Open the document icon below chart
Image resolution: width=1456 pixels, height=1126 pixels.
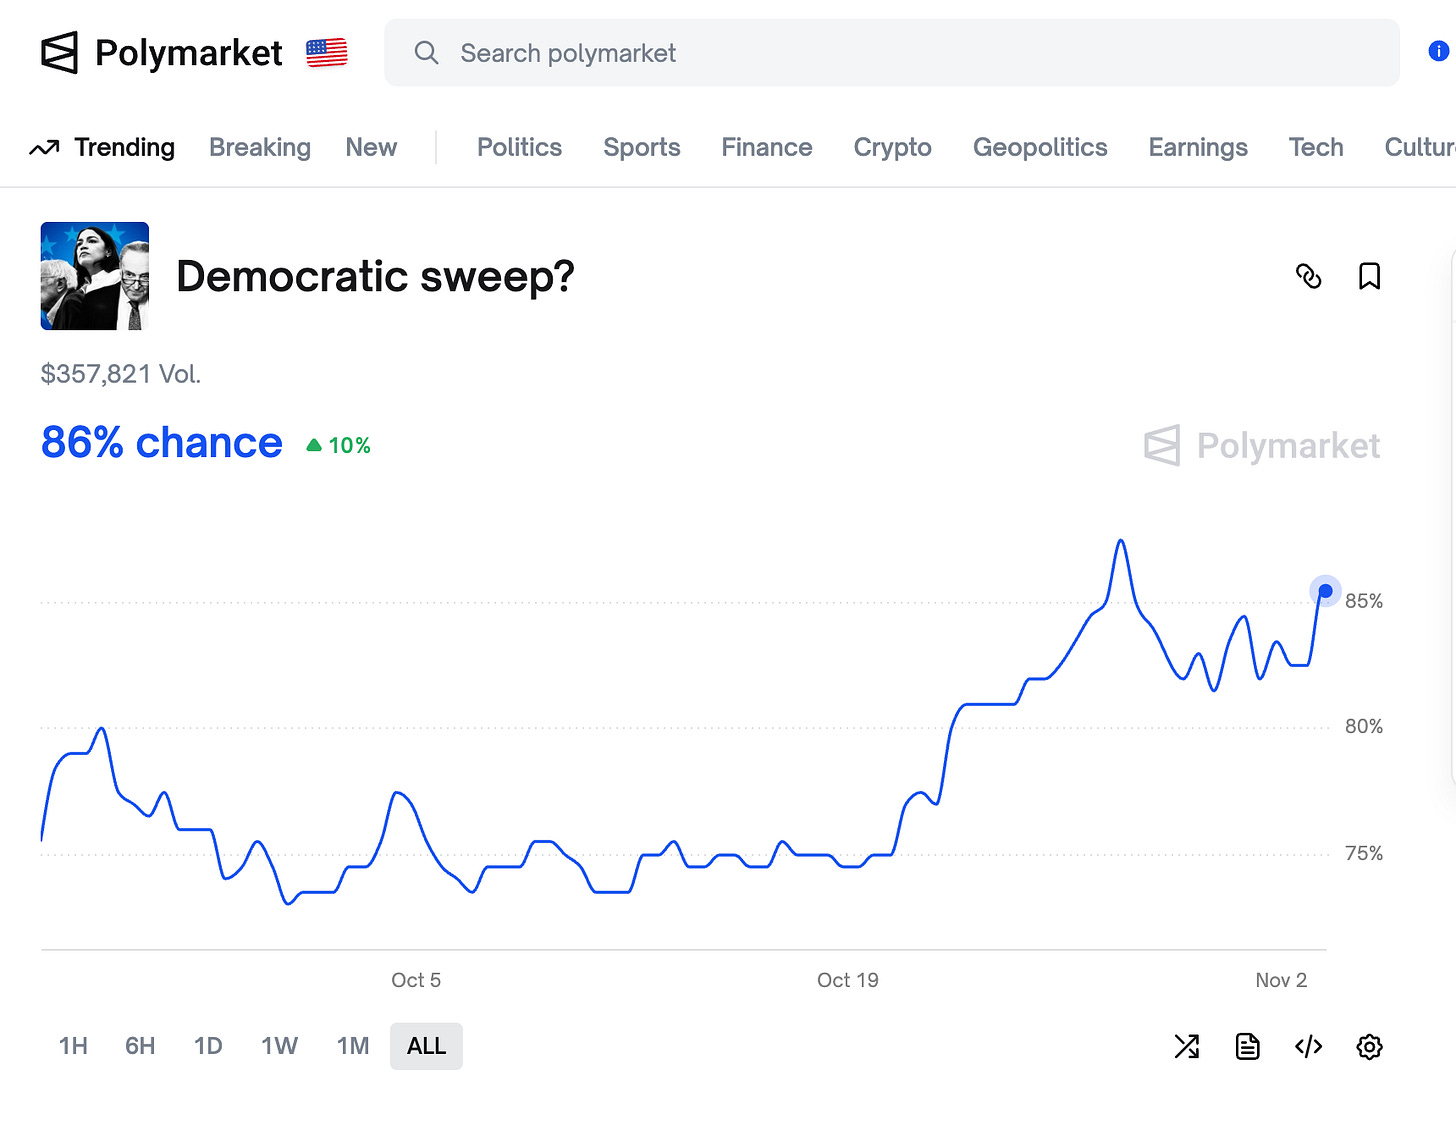coord(1247,1047)
